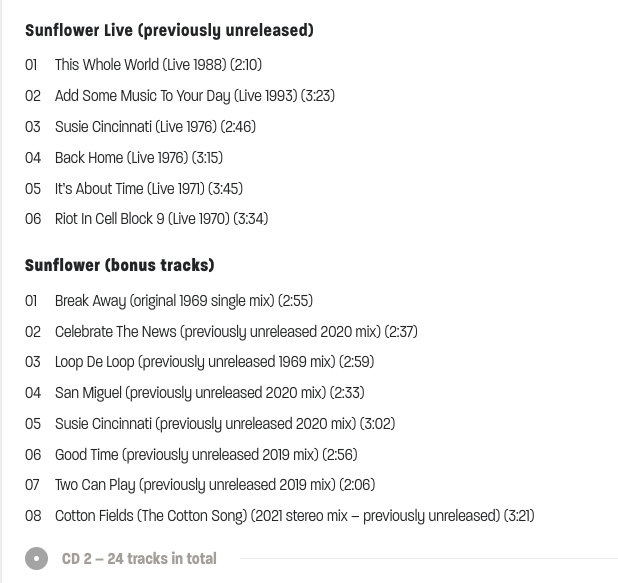The image size is (618, 583).
Task: Select Add Some Music To Your Day track
Action: (x=195, y=96)
